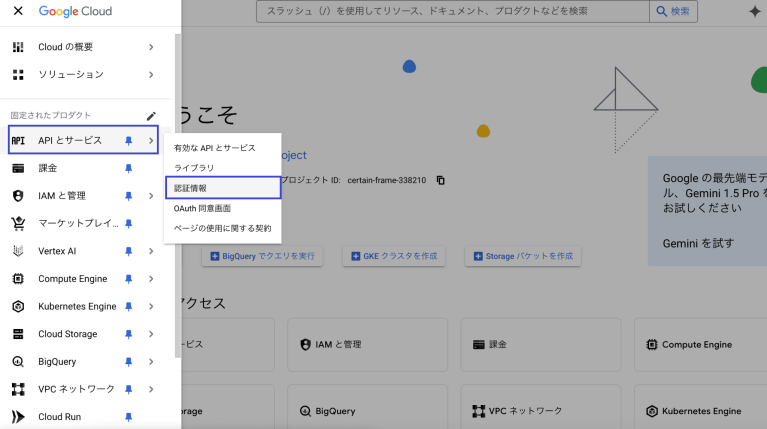Click the Cloud Run icon
The image size is (767, 429).
tap(18, 417)
